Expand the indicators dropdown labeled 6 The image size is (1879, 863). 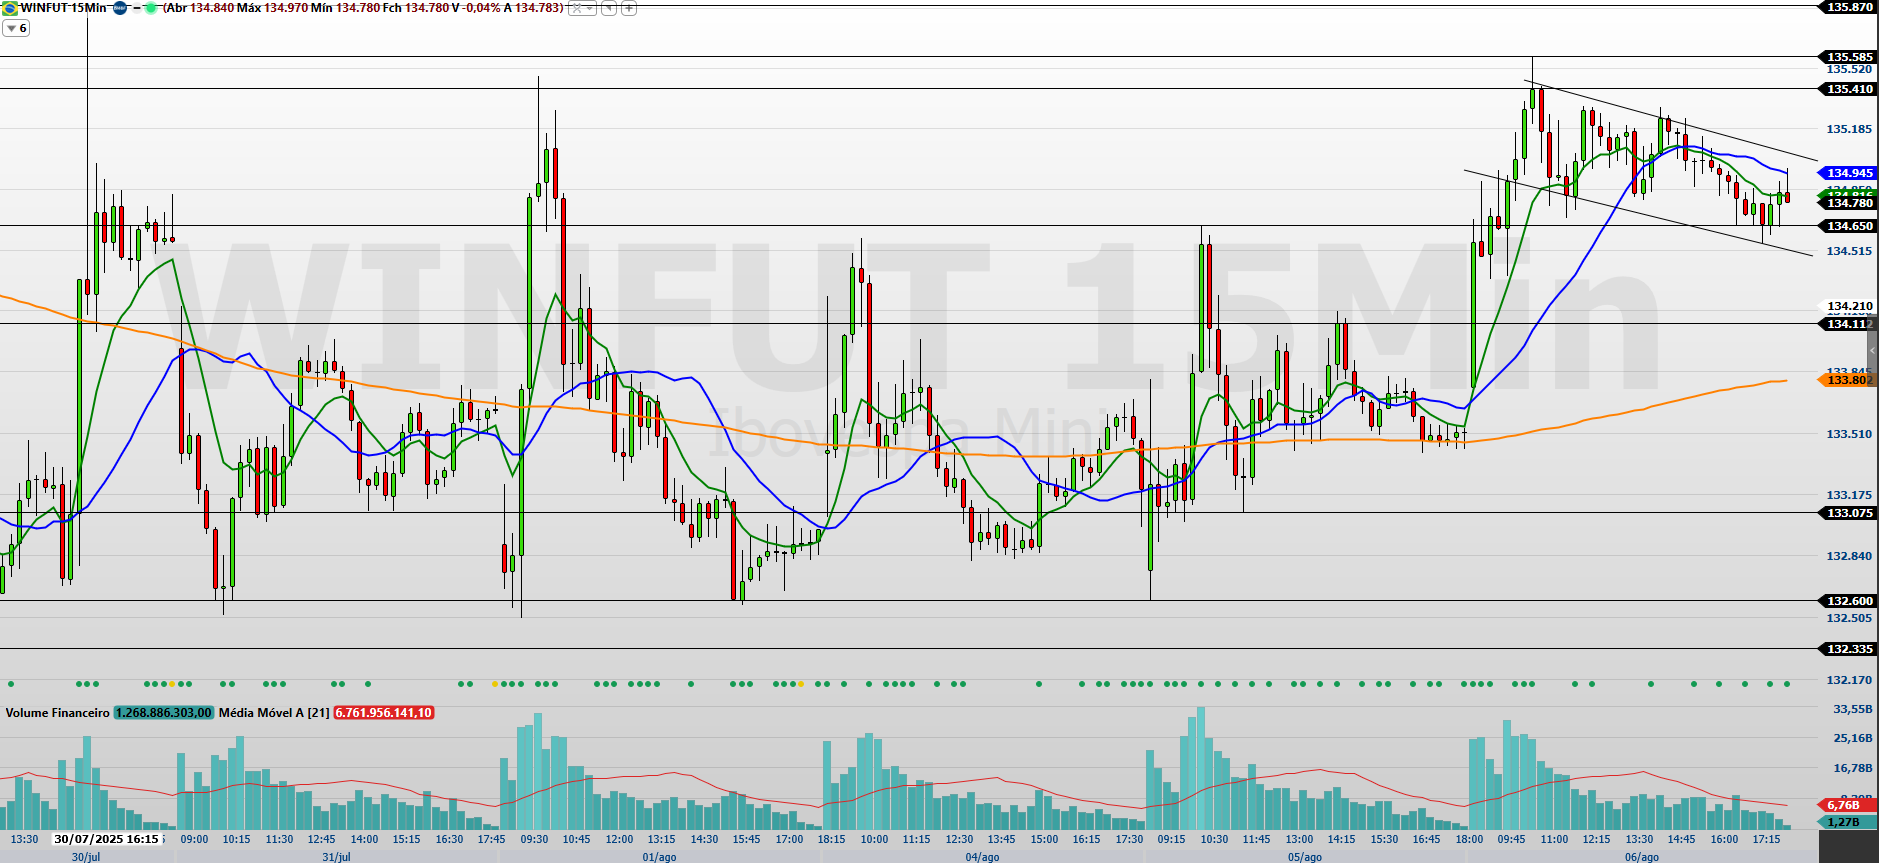coord(16,28)
